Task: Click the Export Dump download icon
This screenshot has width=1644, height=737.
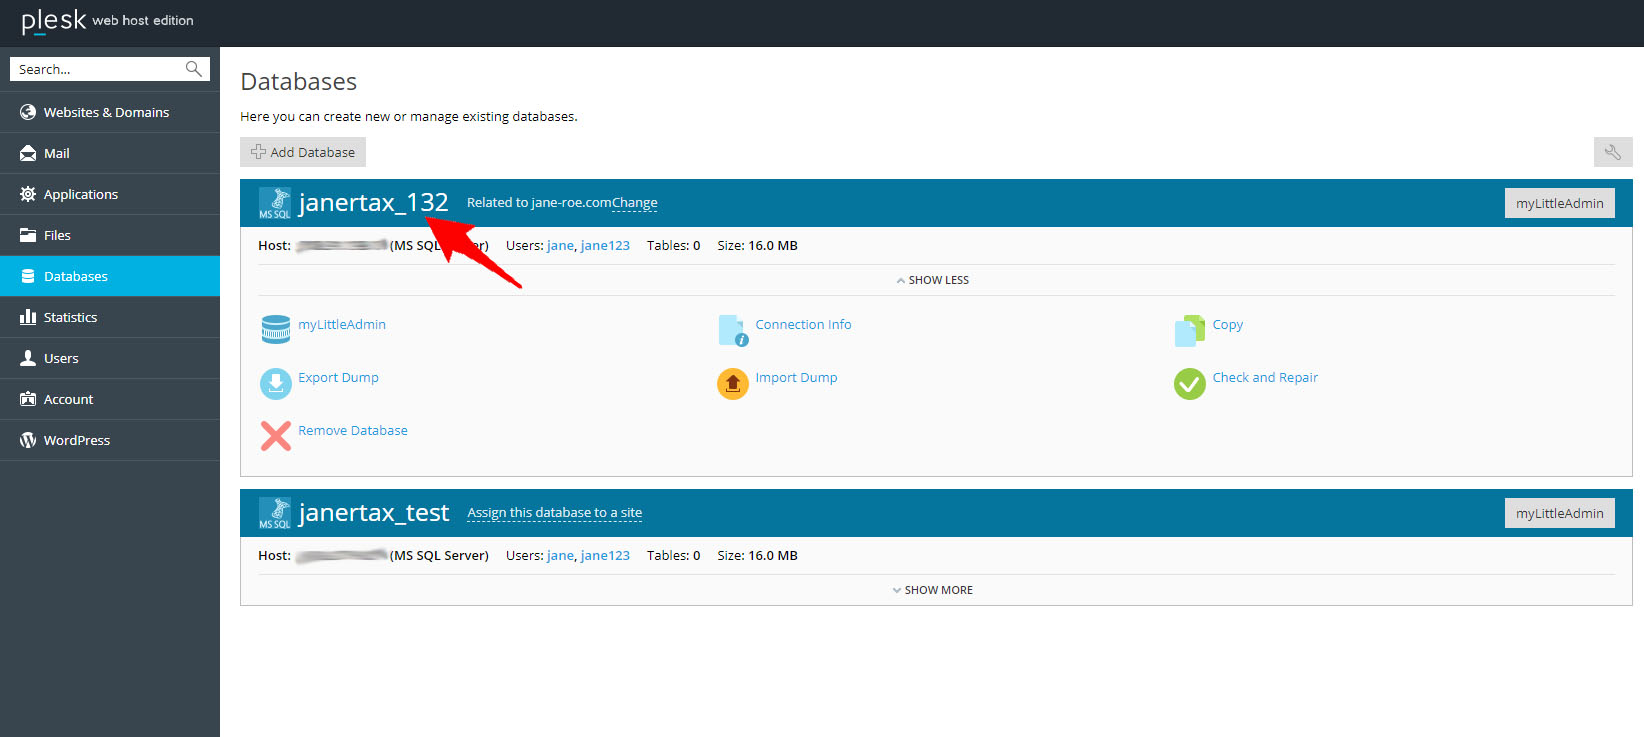Action: click(x=275, y=383)
